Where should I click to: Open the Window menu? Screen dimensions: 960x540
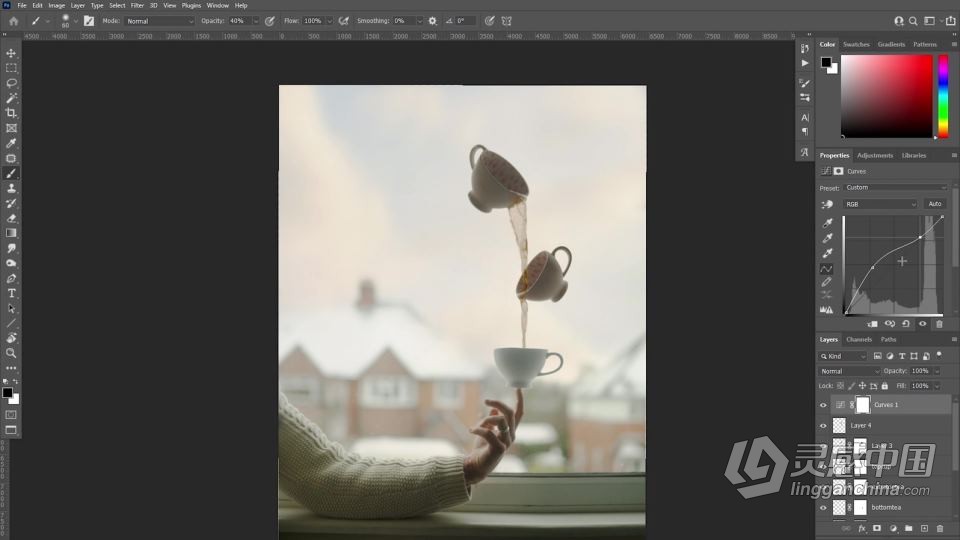(x=217, y=6)
